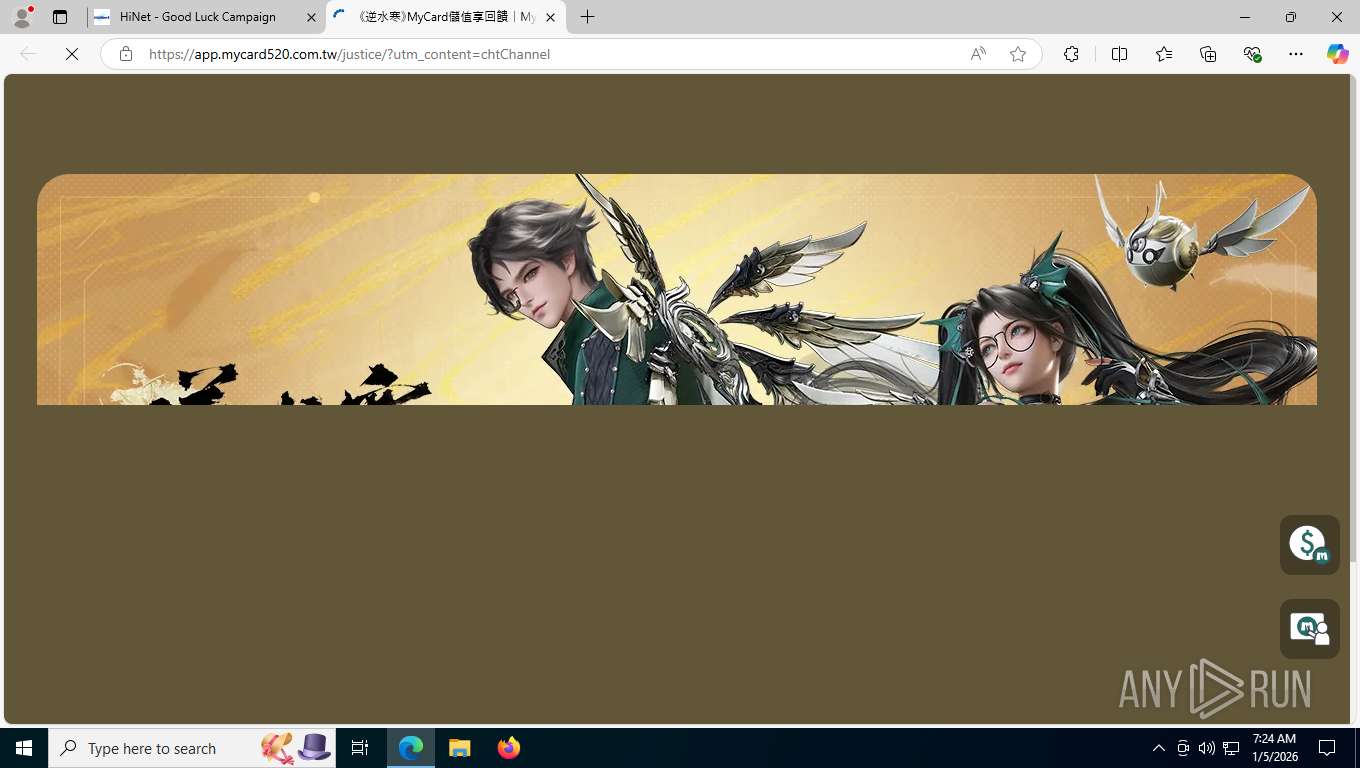Open the Windows Start menu
1360x768 pixels.
[24, 748]
